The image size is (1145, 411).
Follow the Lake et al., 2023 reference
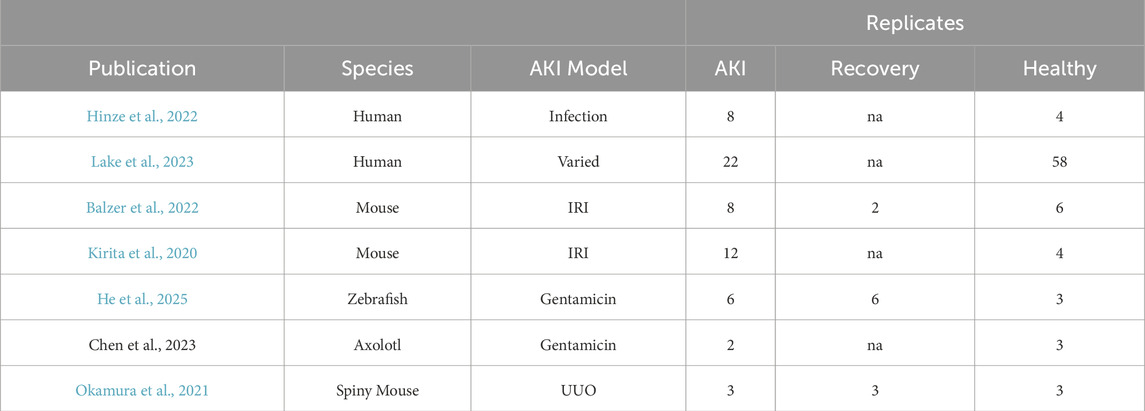click(x=142, y=162)
